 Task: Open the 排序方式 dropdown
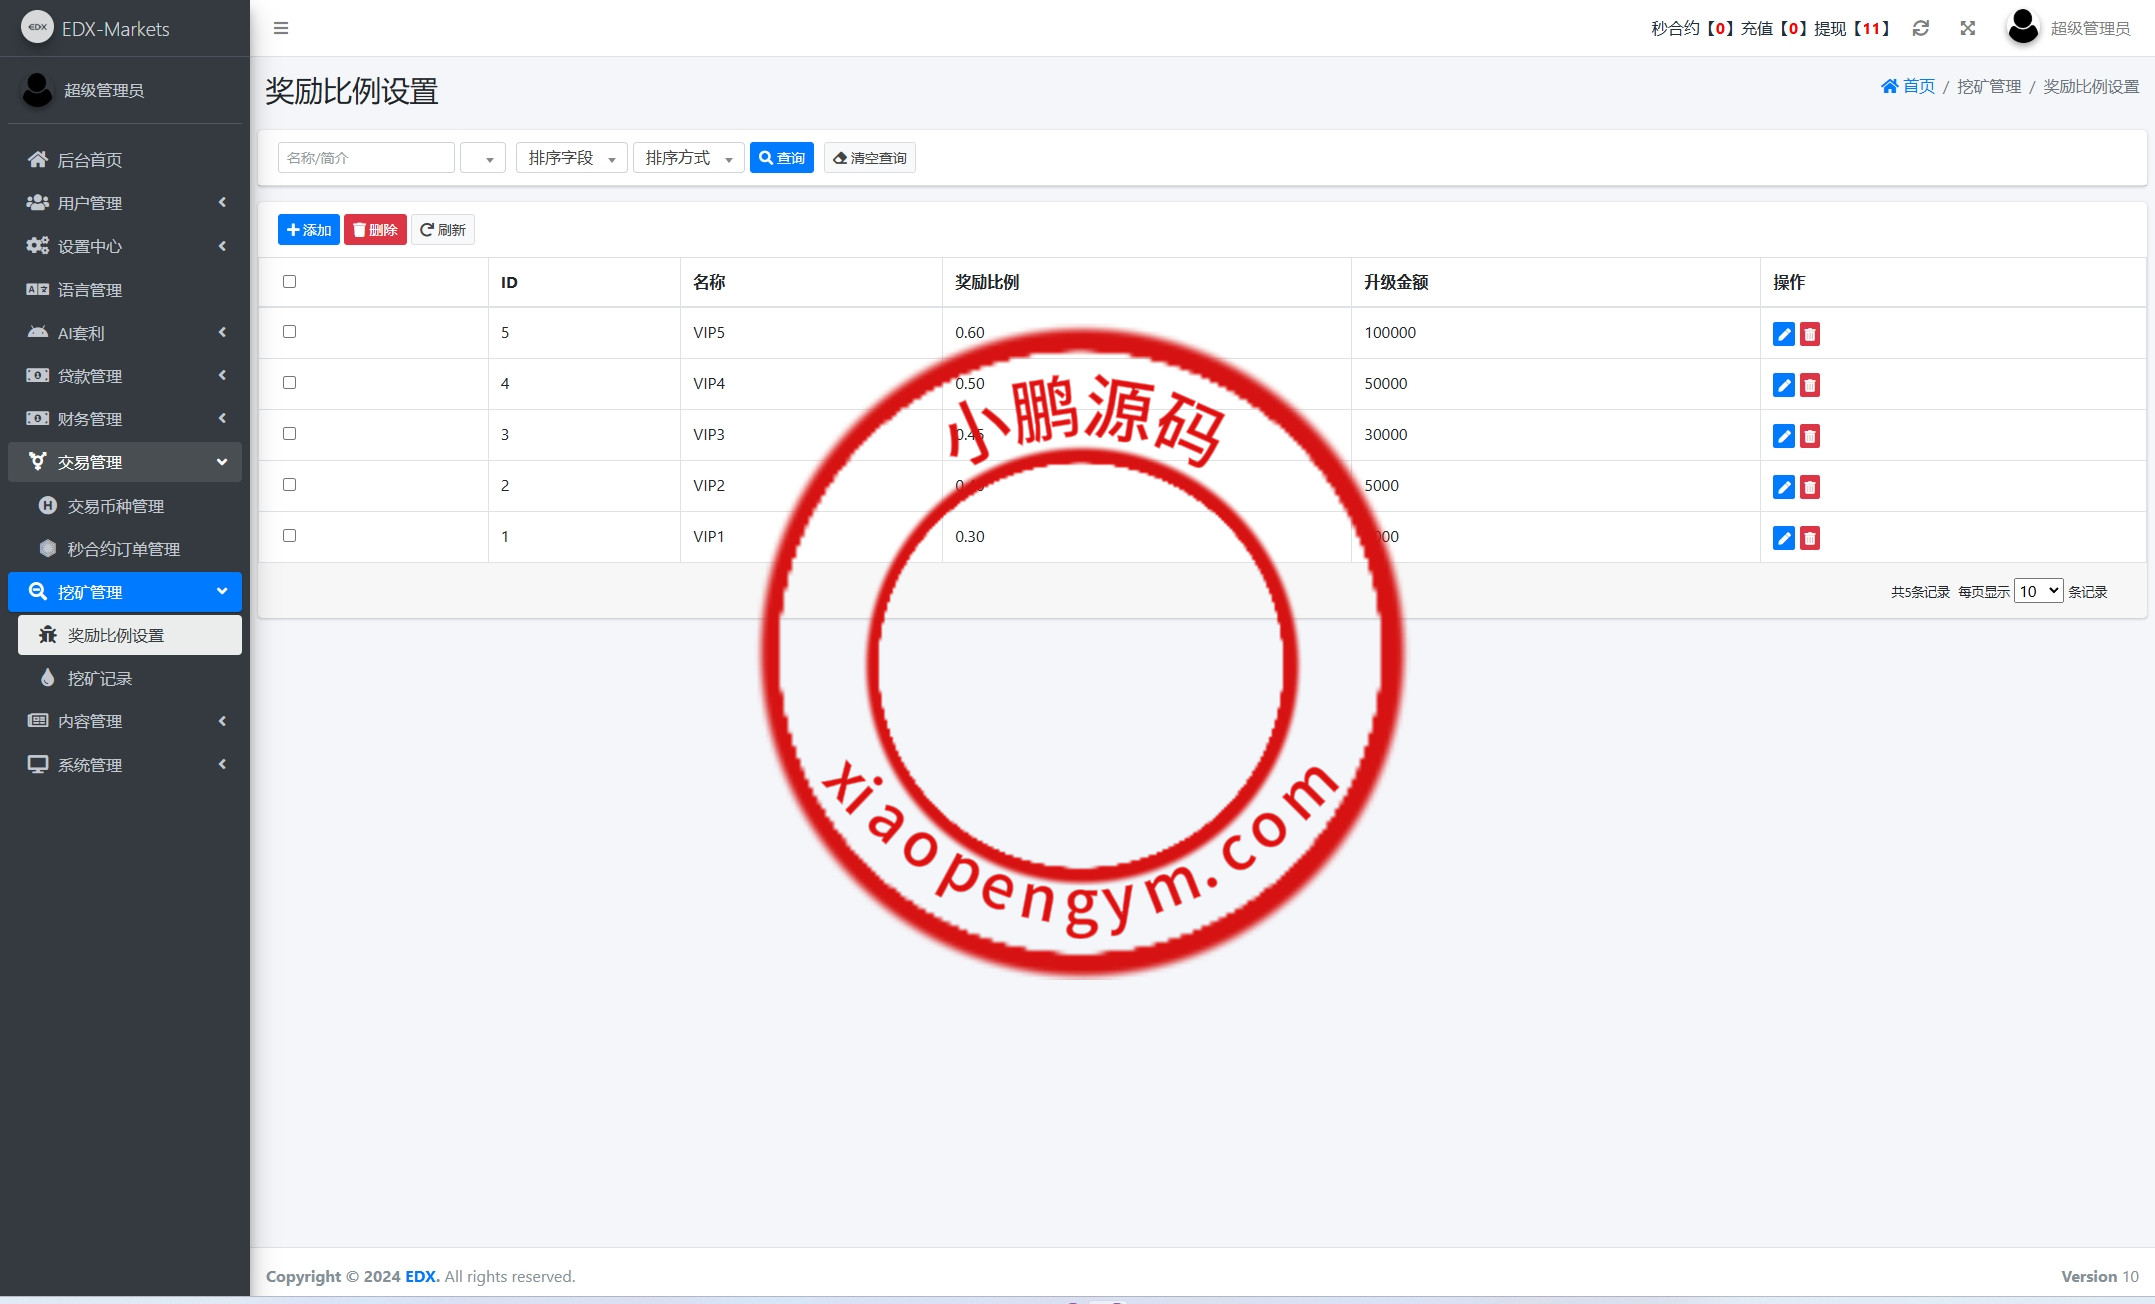[x=688, y=158]
